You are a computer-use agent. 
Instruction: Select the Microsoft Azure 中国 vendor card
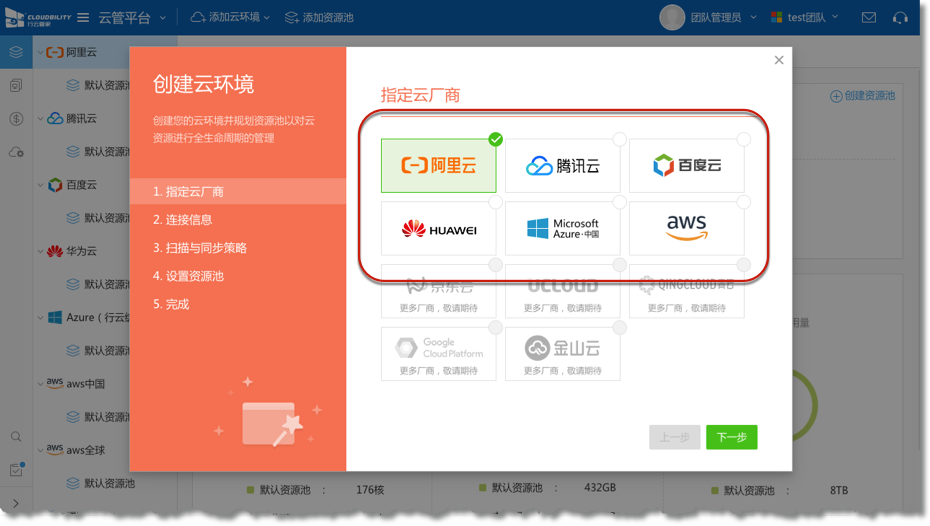(x=562, y=228)
